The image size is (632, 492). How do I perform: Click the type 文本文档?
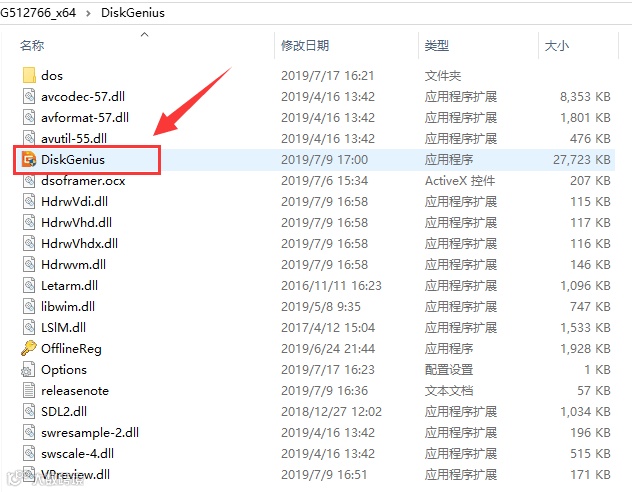[x=449, y=390]
